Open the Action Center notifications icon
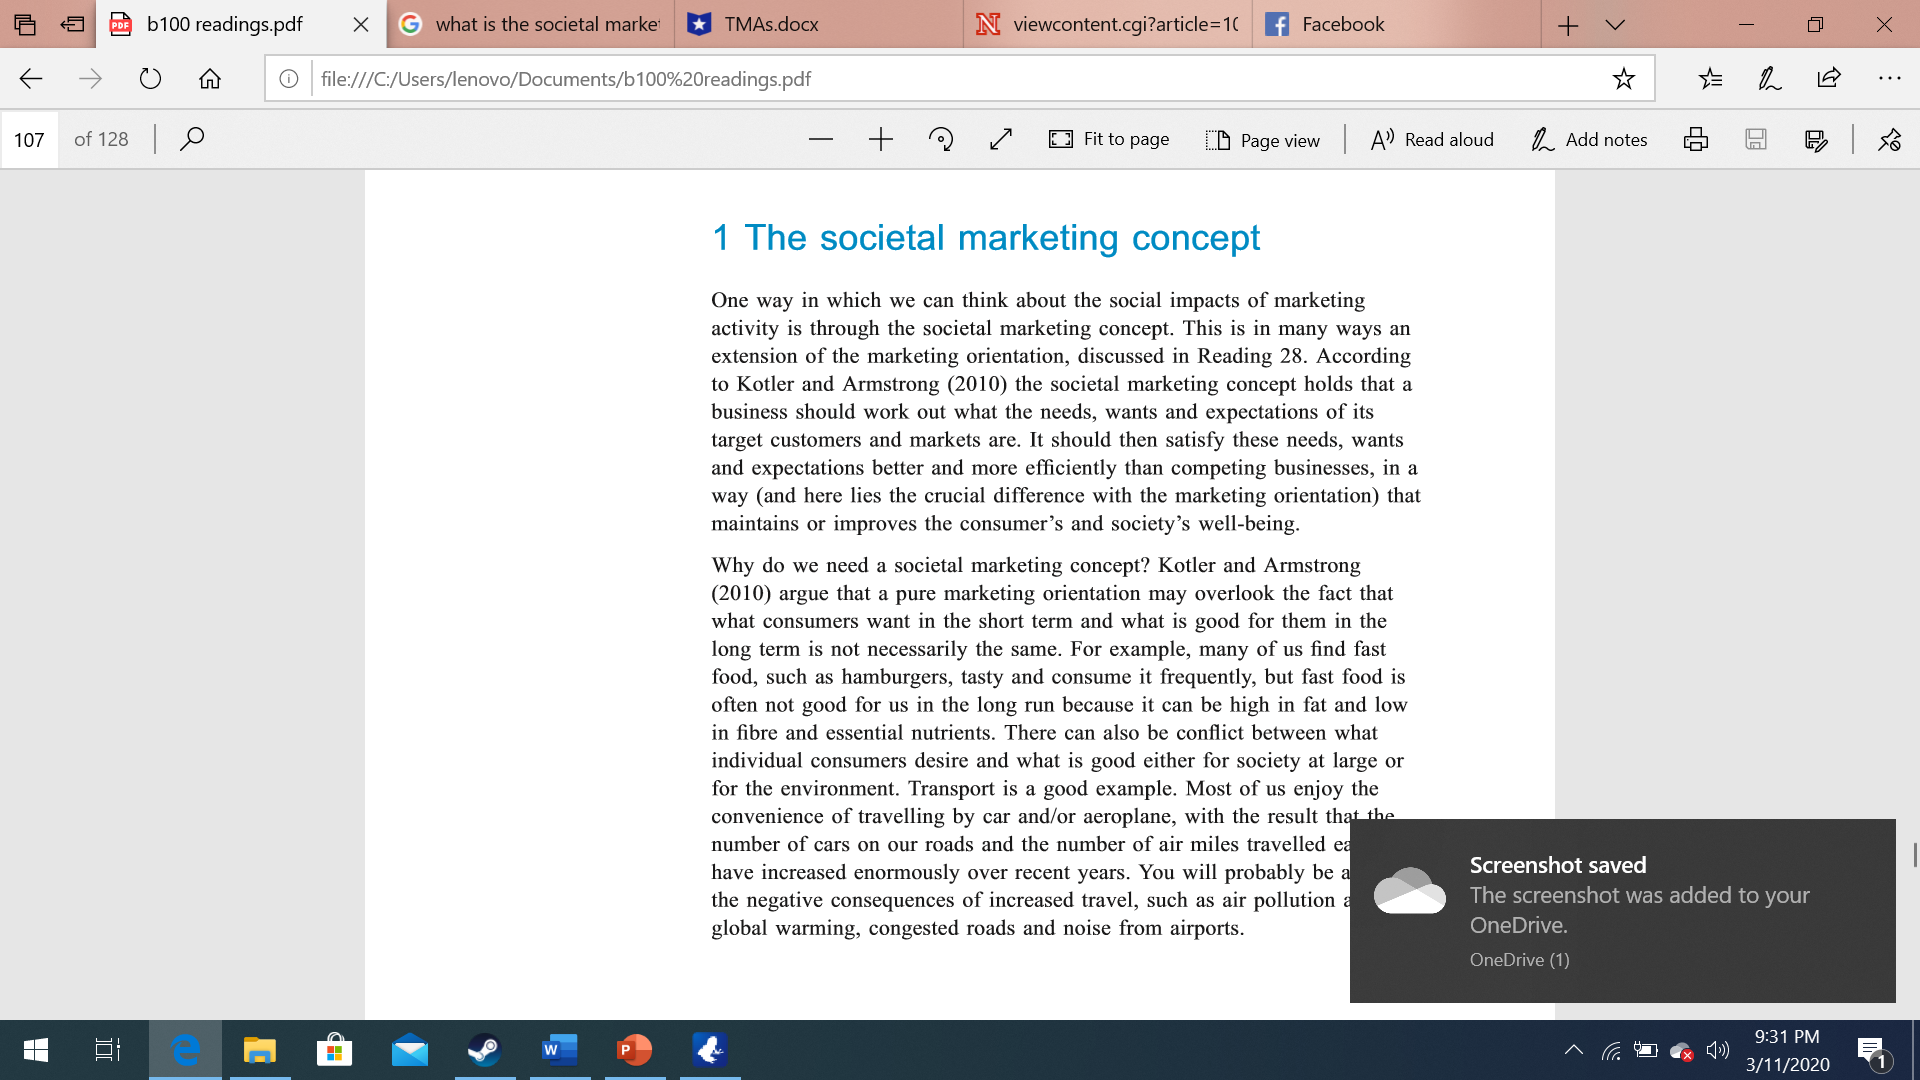 [1872, 1051]
